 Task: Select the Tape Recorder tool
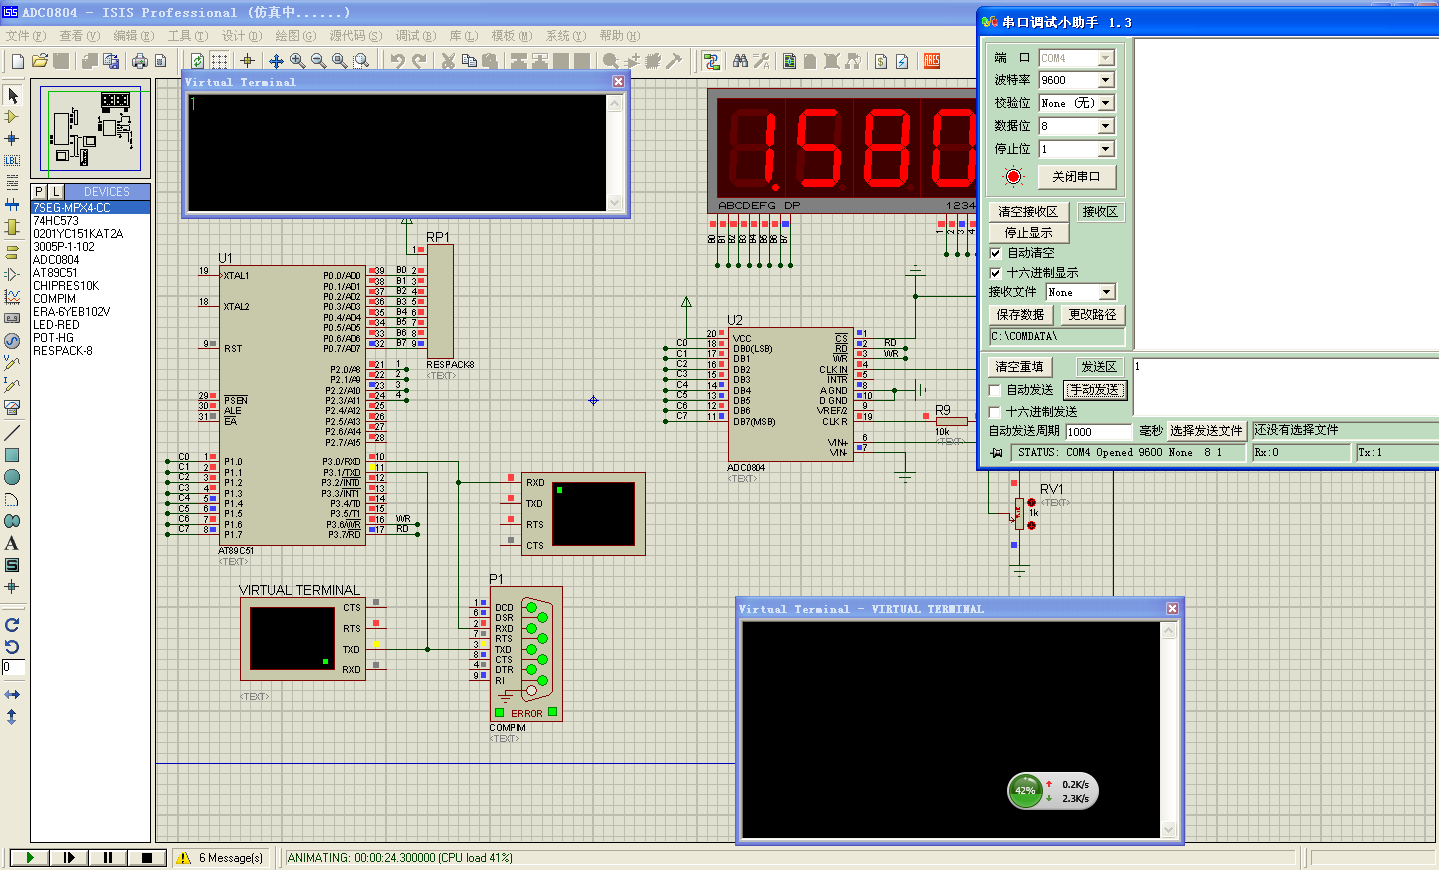click(x=12, y=319)
